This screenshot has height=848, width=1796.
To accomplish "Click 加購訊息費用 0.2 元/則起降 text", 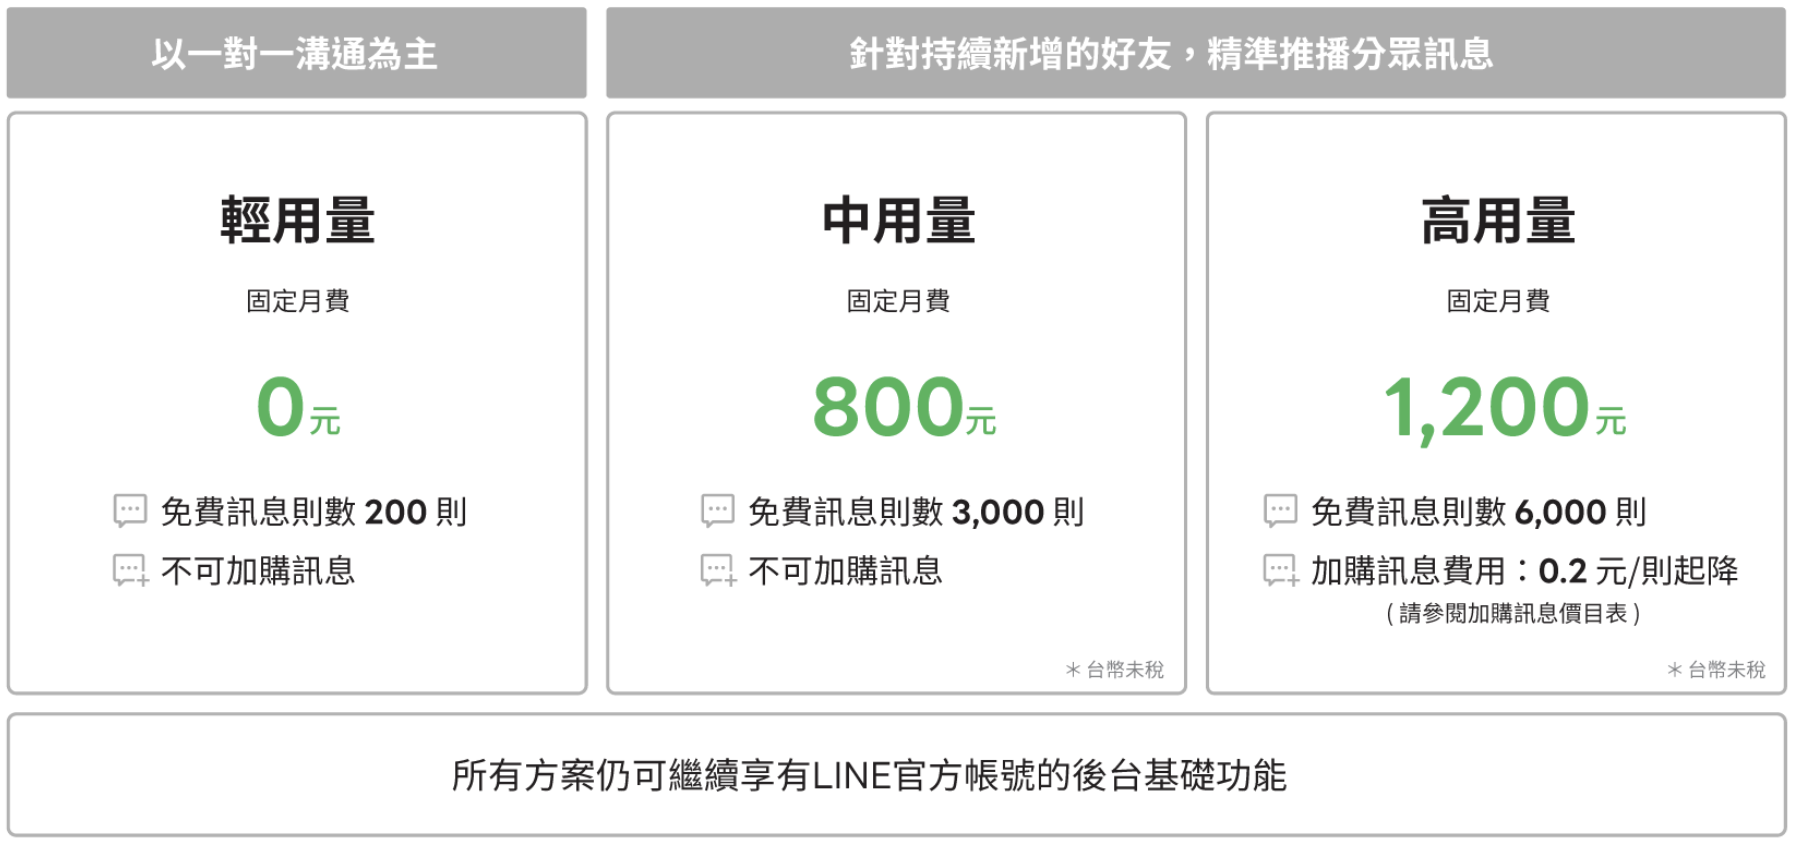I will (1524, 571).
